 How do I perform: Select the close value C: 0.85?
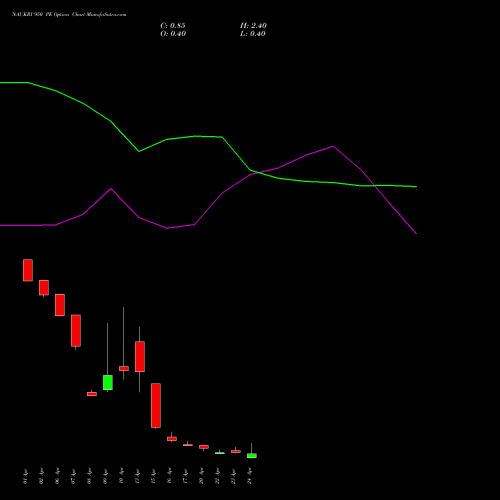pyautogui.click(x=173, y=26)
